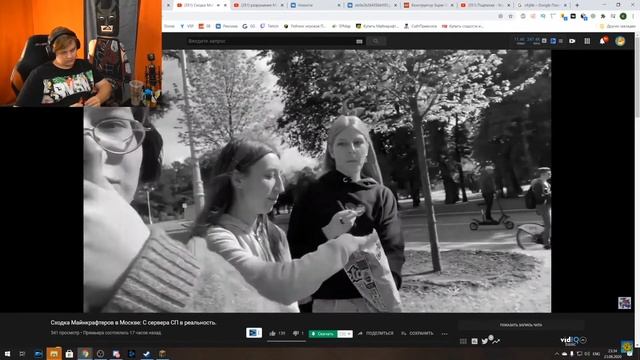
Task: Click the blue highlighted icon left of like button
Action: (254, 333)
